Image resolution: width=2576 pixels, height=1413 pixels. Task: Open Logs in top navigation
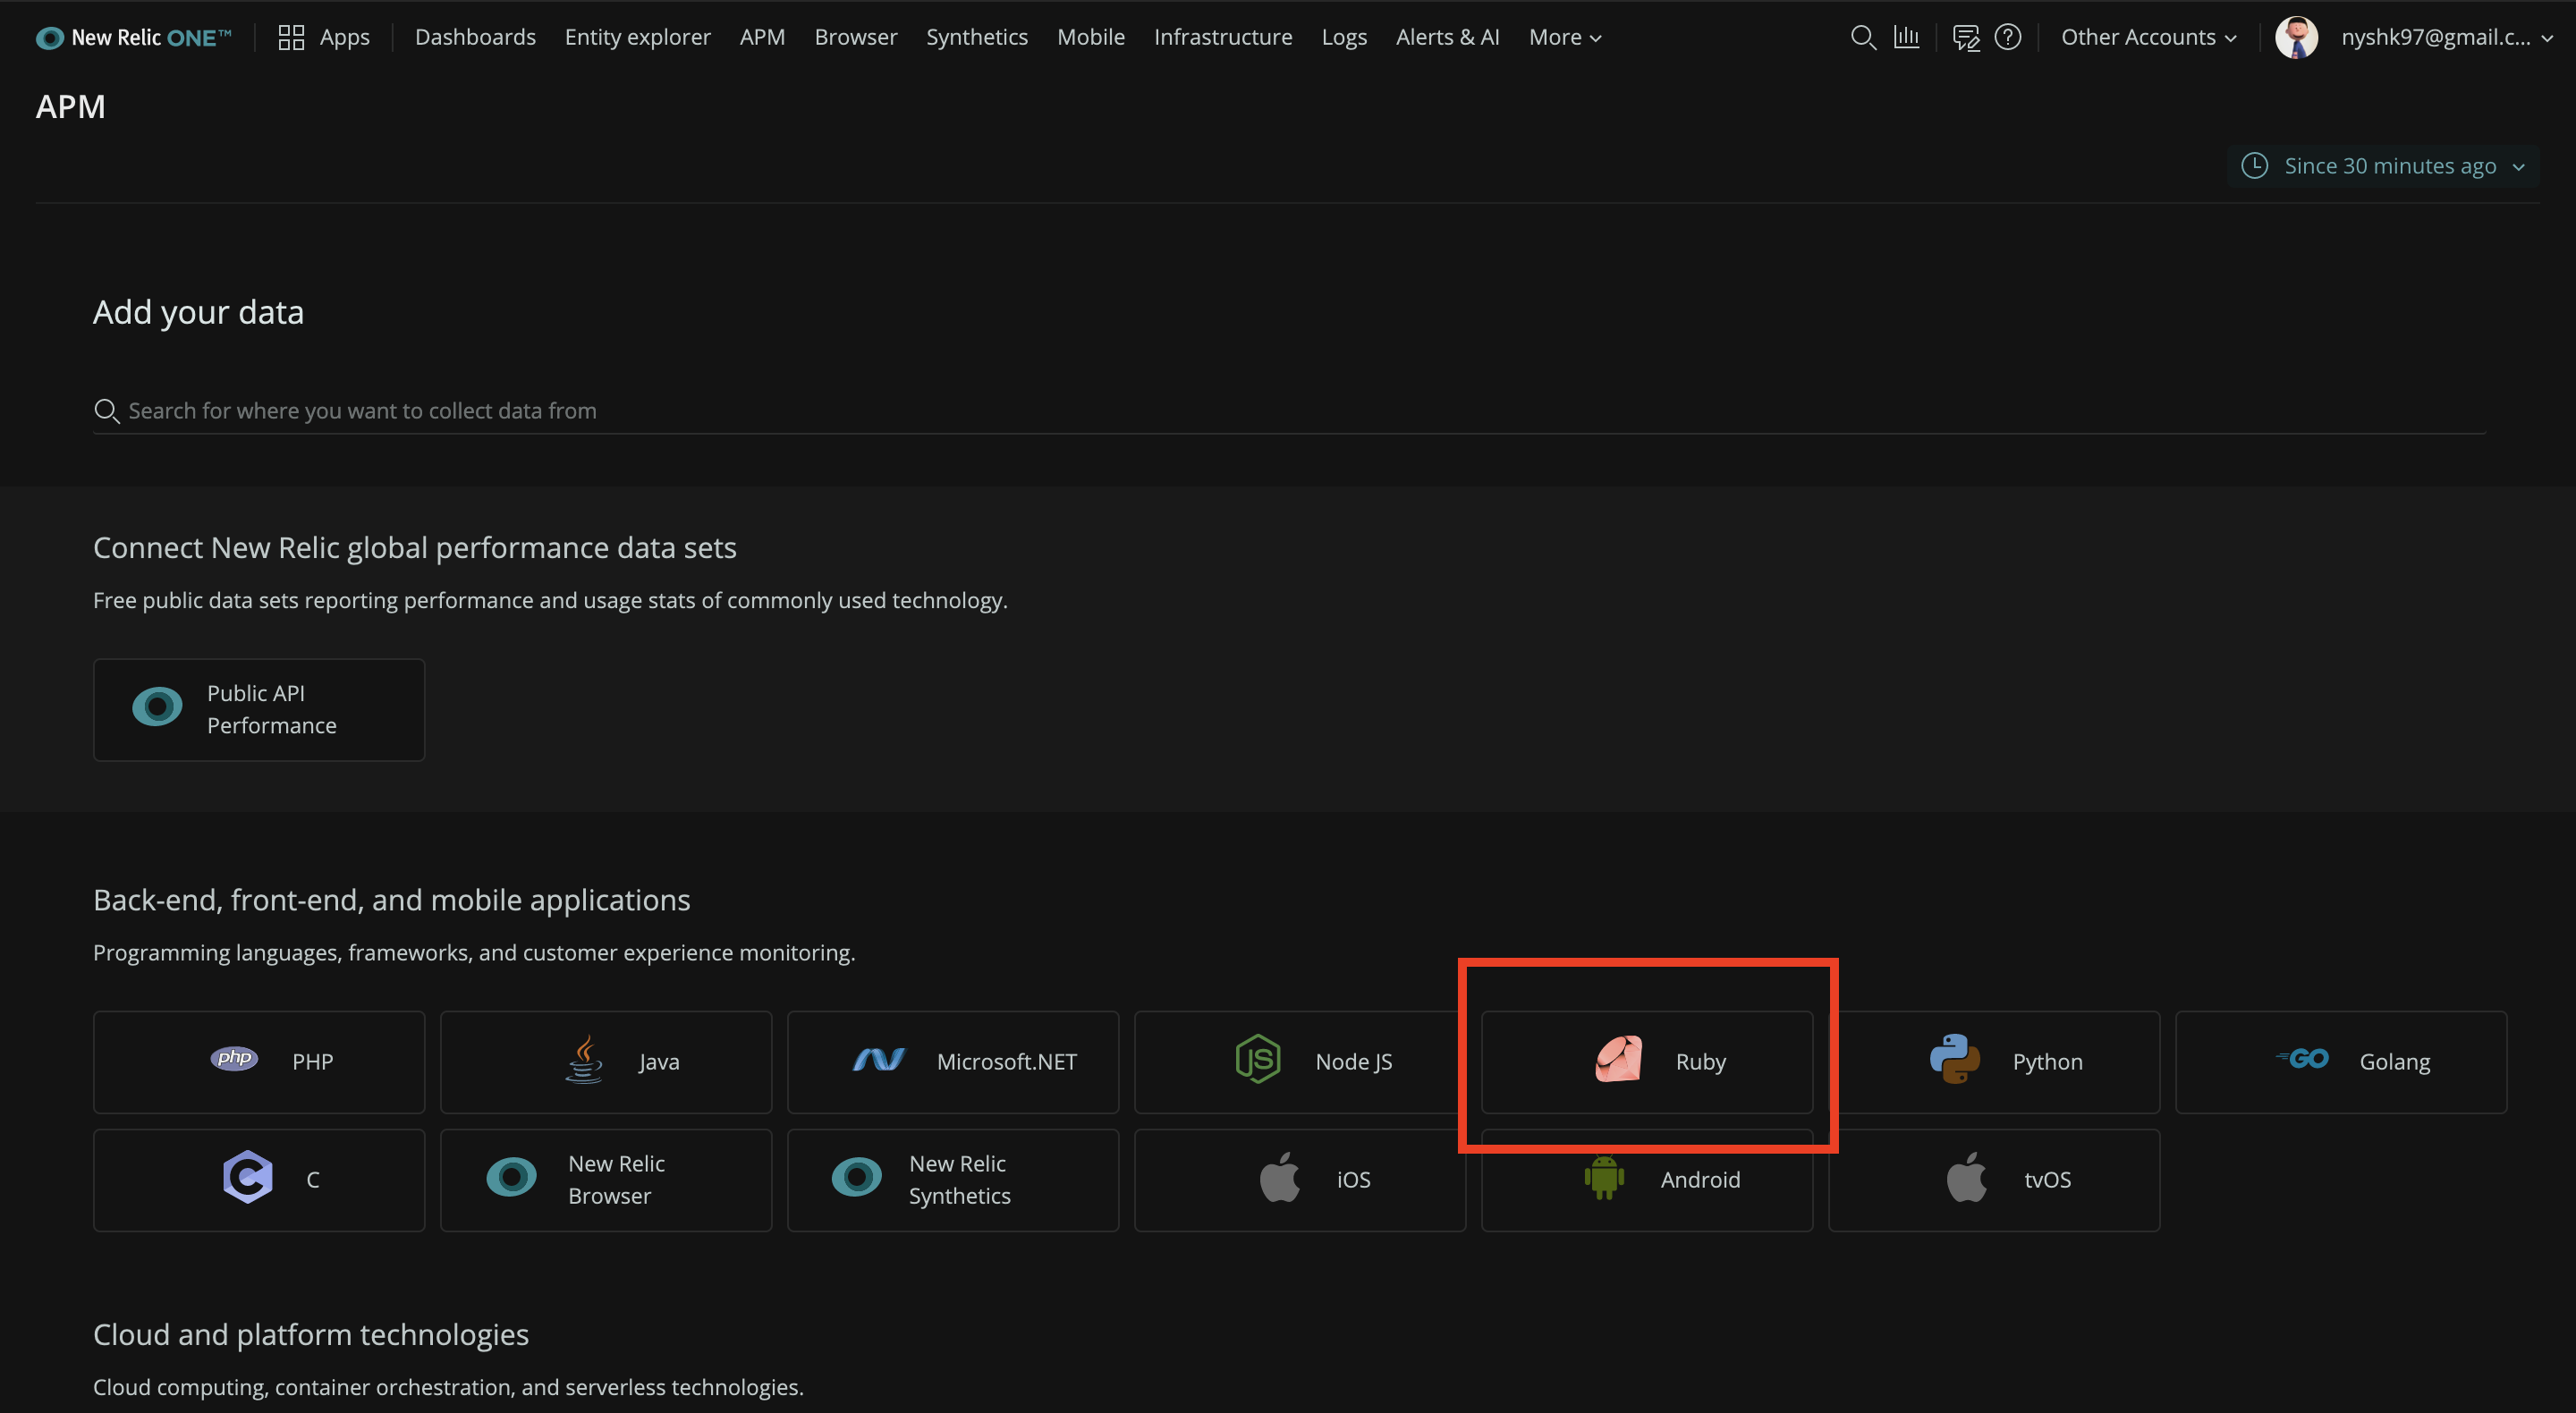tap(1344, 38)
